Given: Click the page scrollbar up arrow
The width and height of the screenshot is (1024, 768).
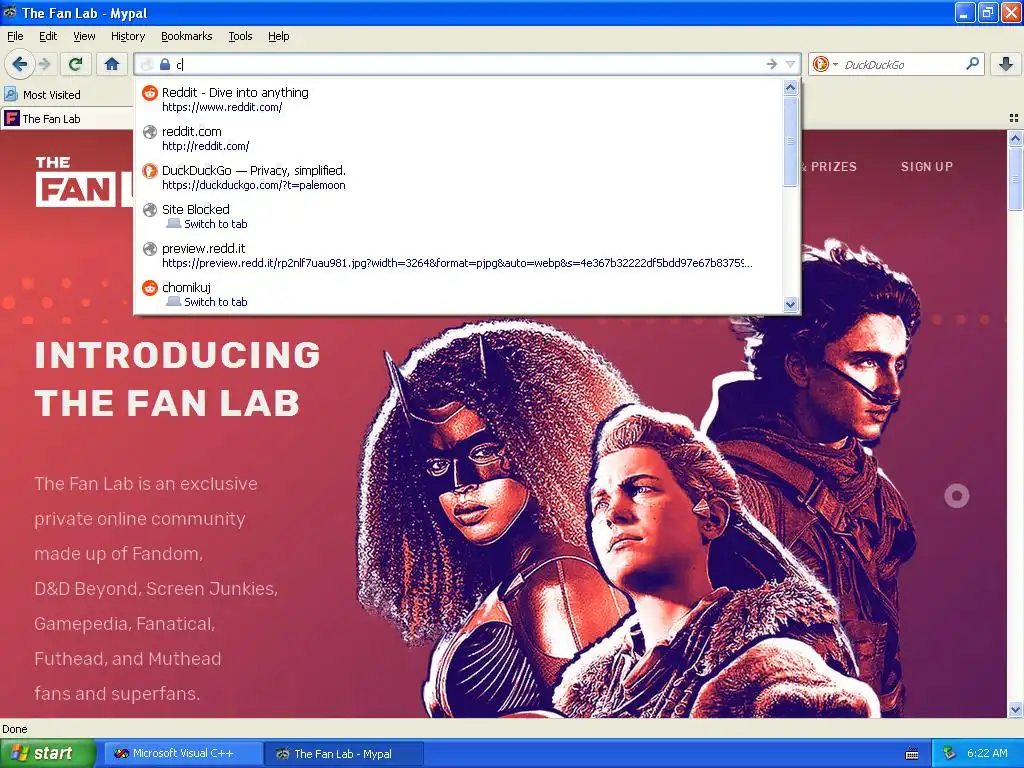Looking at the screenshot, I should pyautogui.click(x=1015, y=138).
